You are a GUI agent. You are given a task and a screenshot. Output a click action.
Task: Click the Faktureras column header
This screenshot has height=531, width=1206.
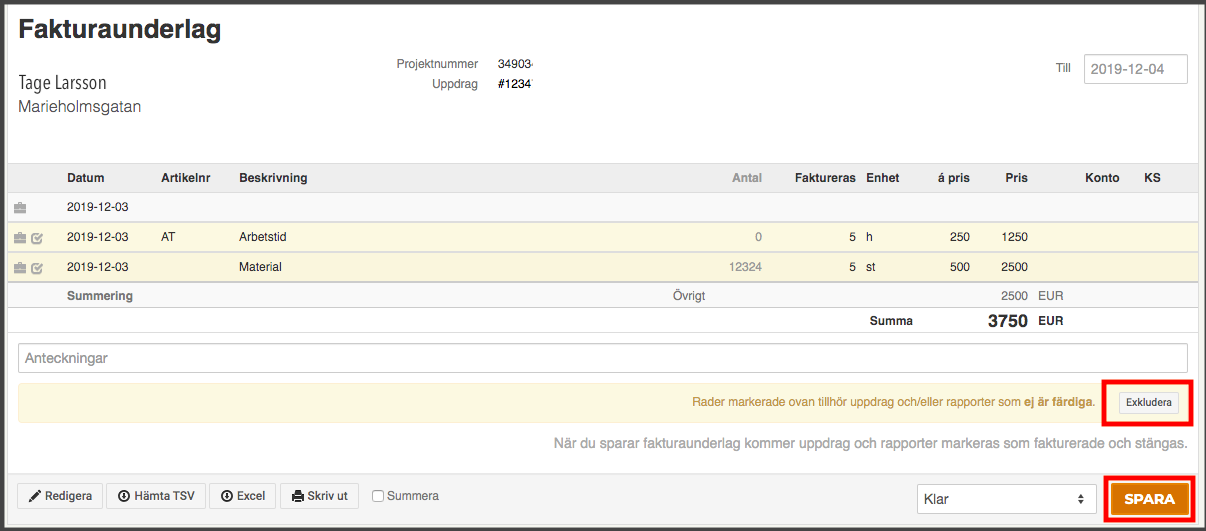pyautogui.click(x=825, y=178)
